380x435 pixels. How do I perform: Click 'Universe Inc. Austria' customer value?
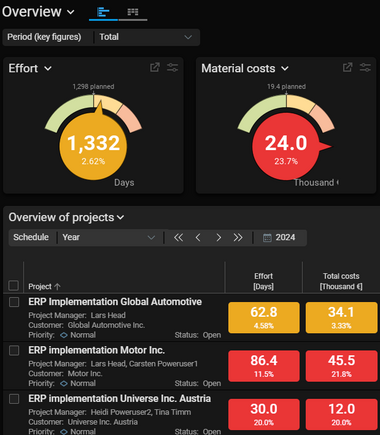point(103,422)
